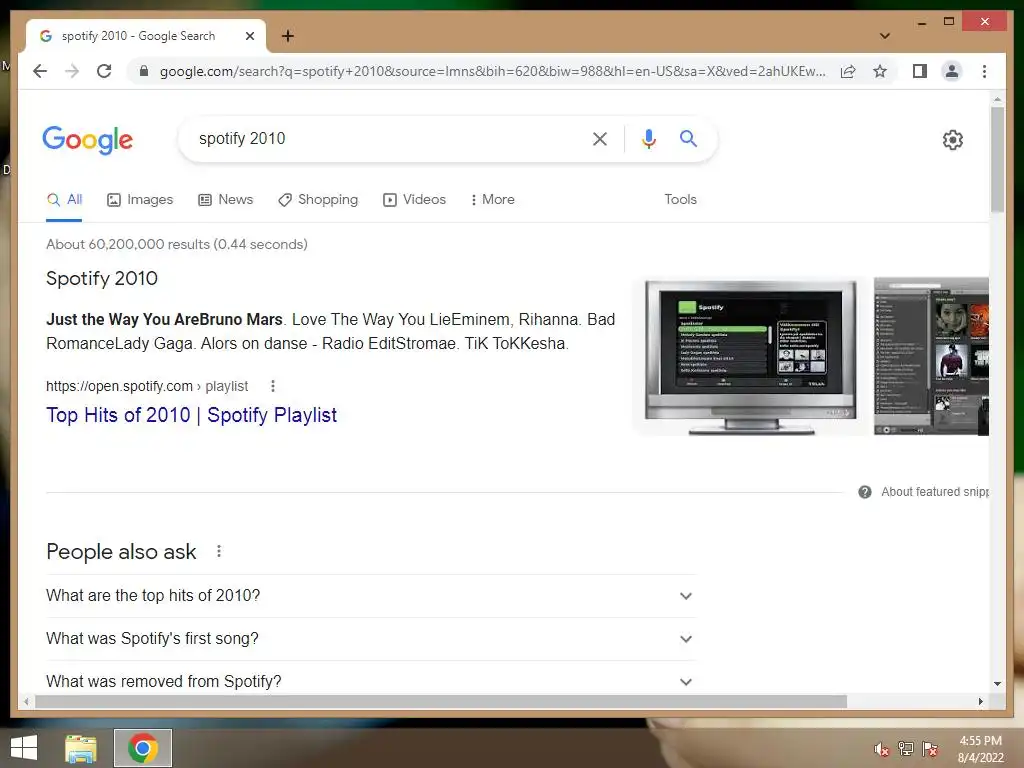Expand What was removed from Spotify
Image resolution: width=1024 pixels, height=768 pixels.
point(371,681)
